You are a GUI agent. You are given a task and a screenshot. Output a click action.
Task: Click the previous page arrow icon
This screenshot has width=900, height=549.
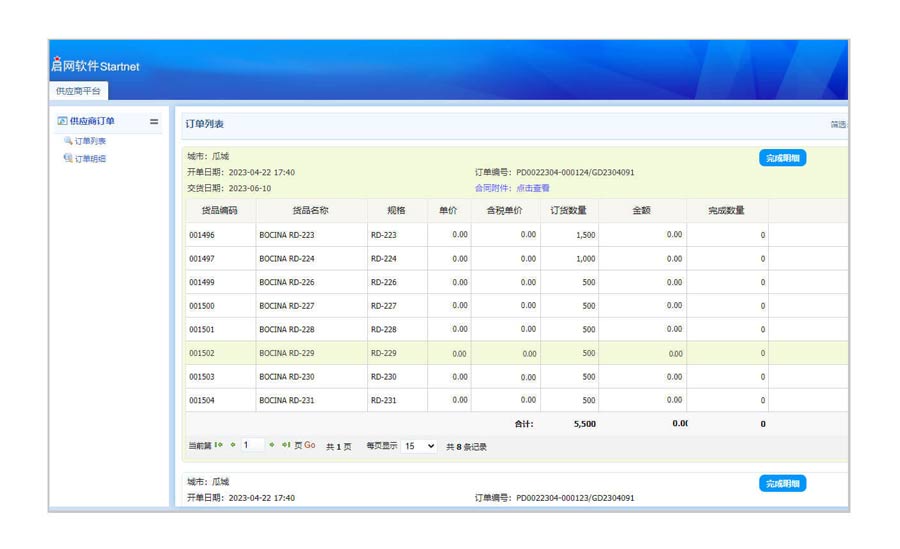(233, 445)
